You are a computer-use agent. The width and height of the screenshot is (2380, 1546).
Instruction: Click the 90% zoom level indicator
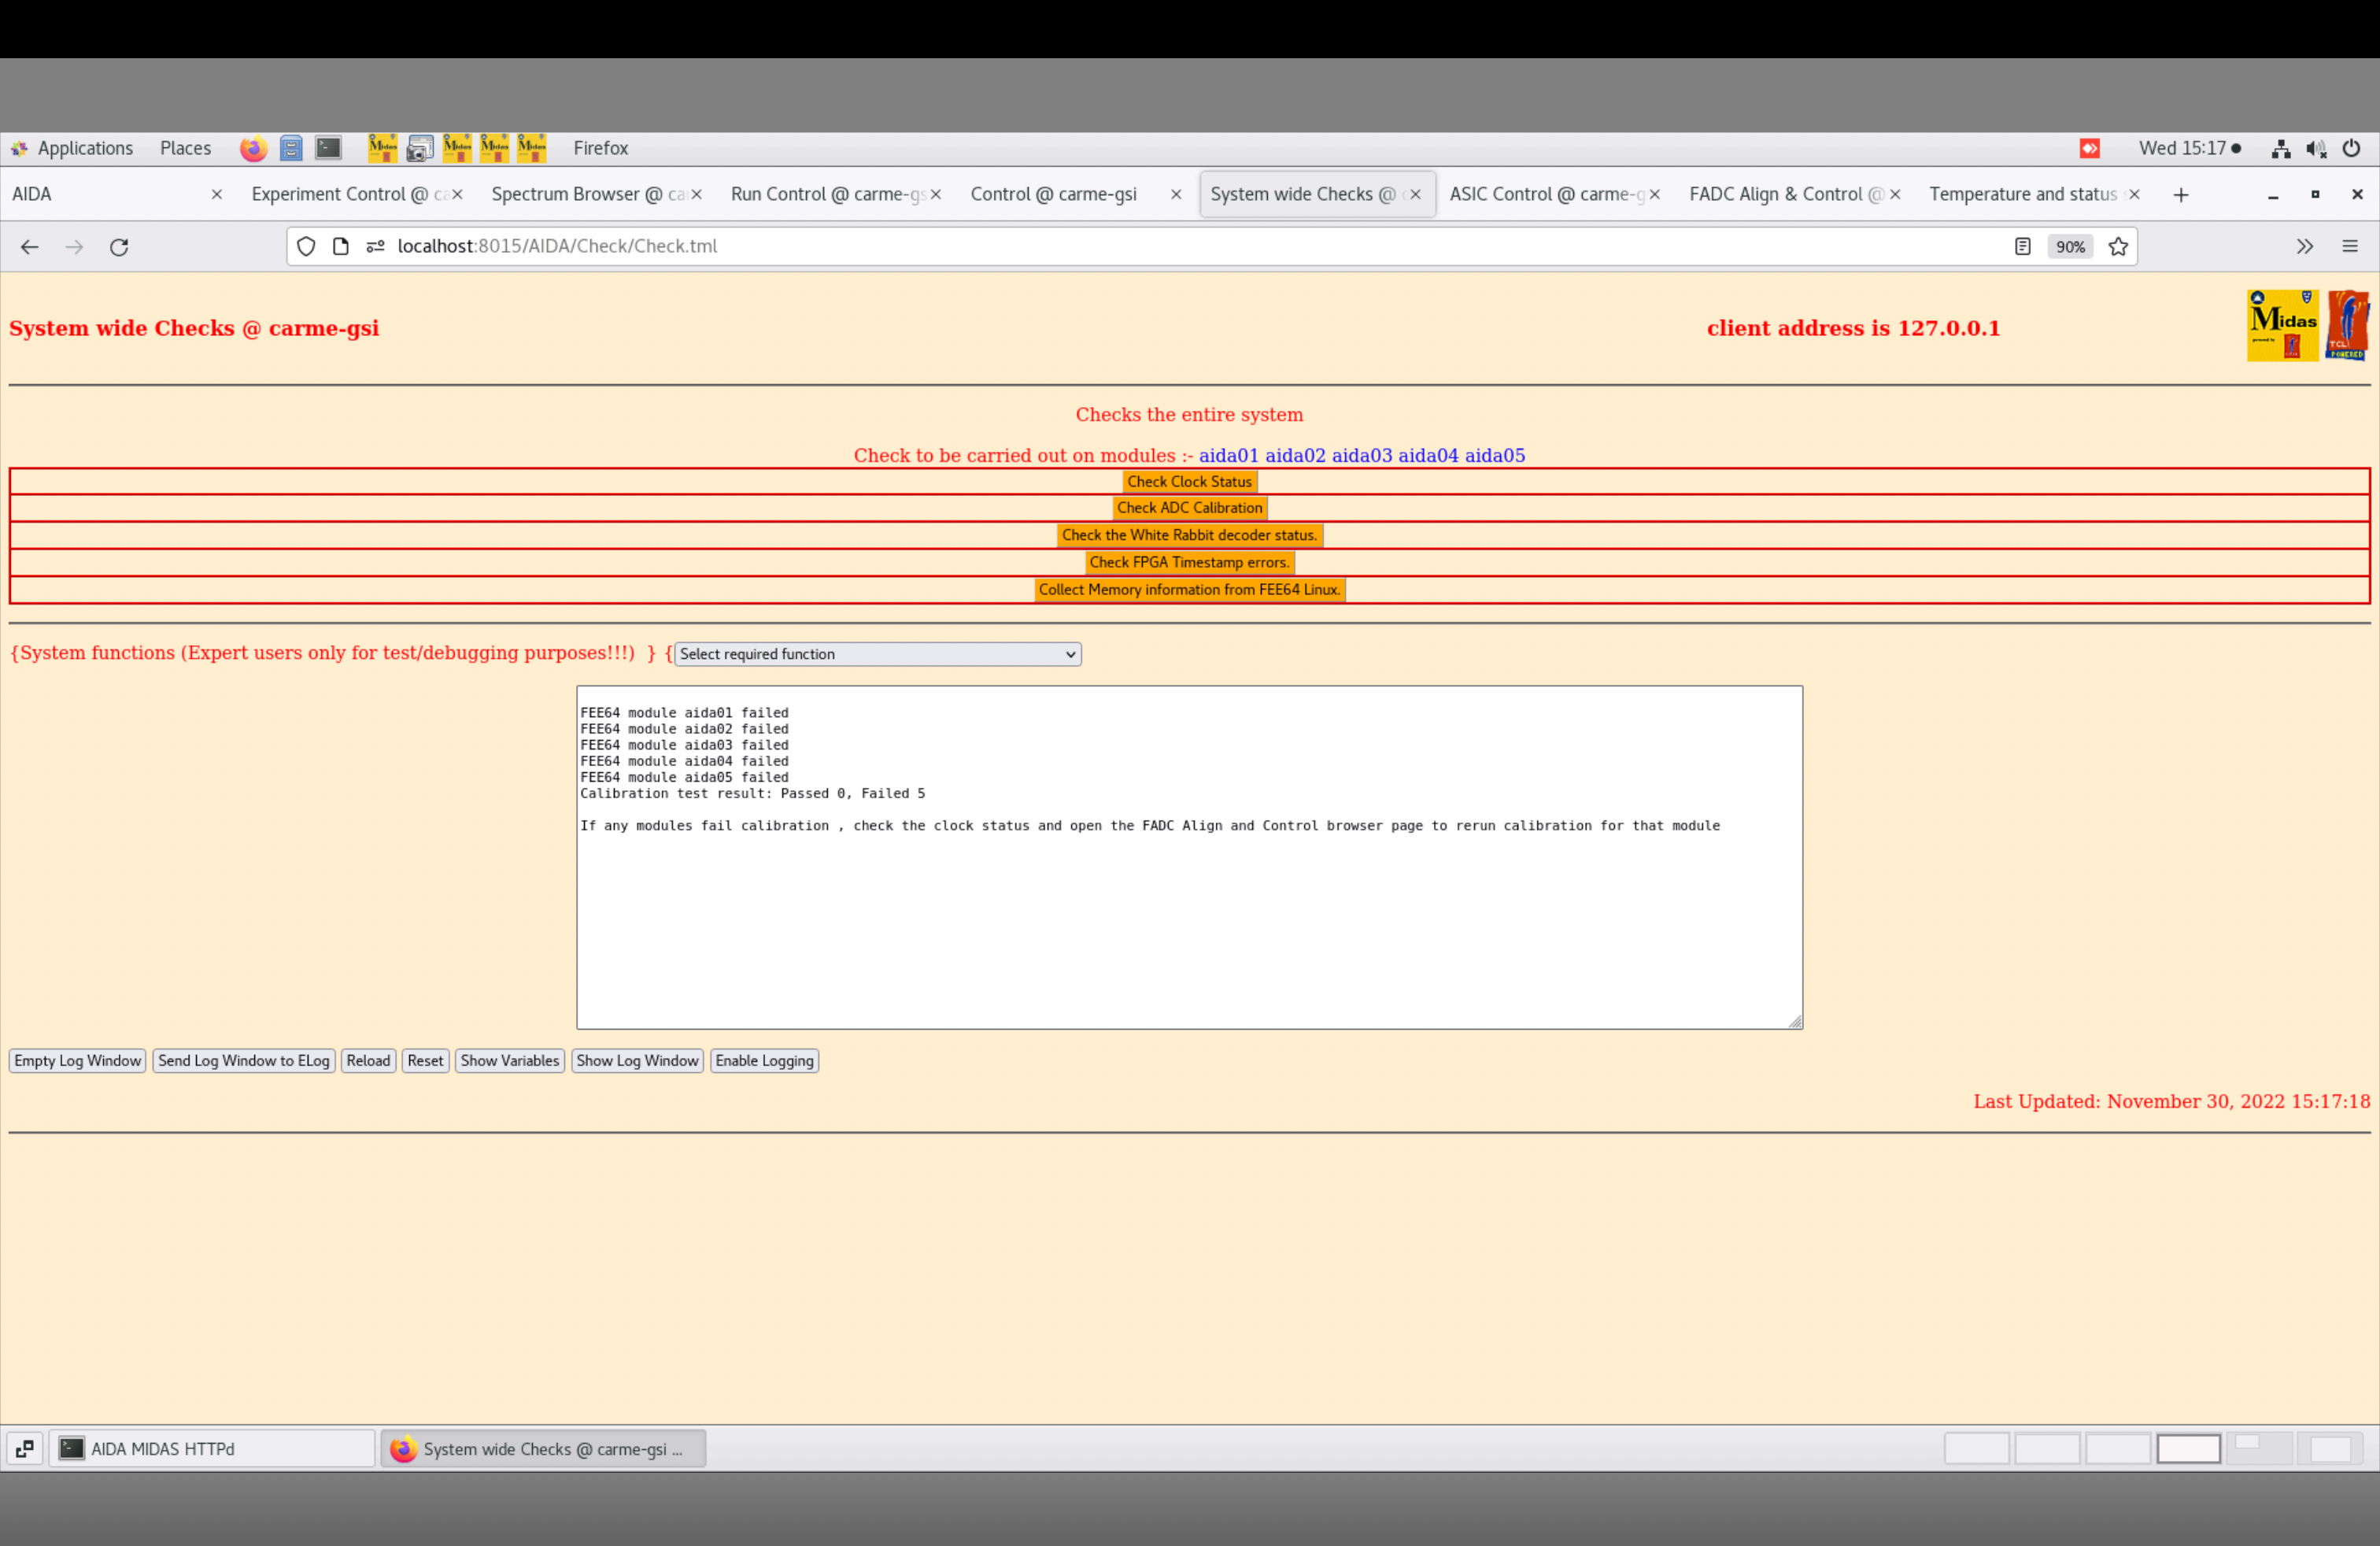(2070, 247)
